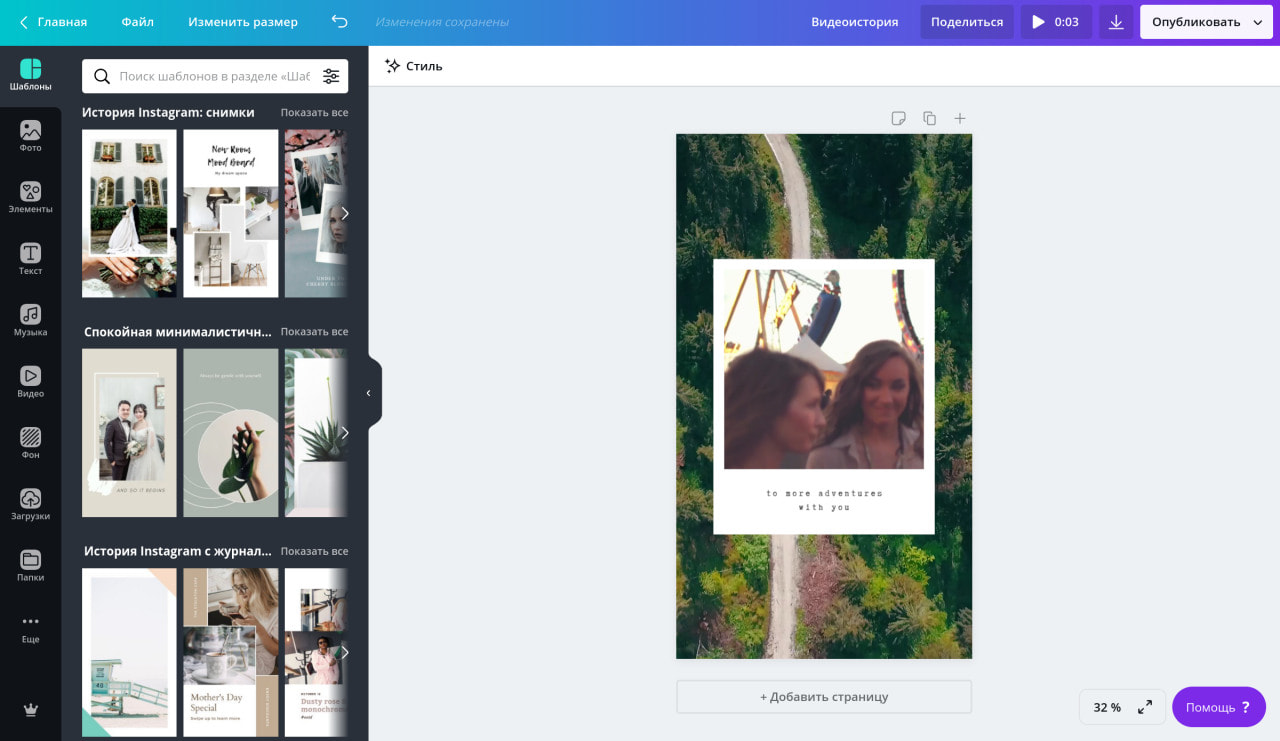Click the undo arrow icon

click(x=339, y=22)
